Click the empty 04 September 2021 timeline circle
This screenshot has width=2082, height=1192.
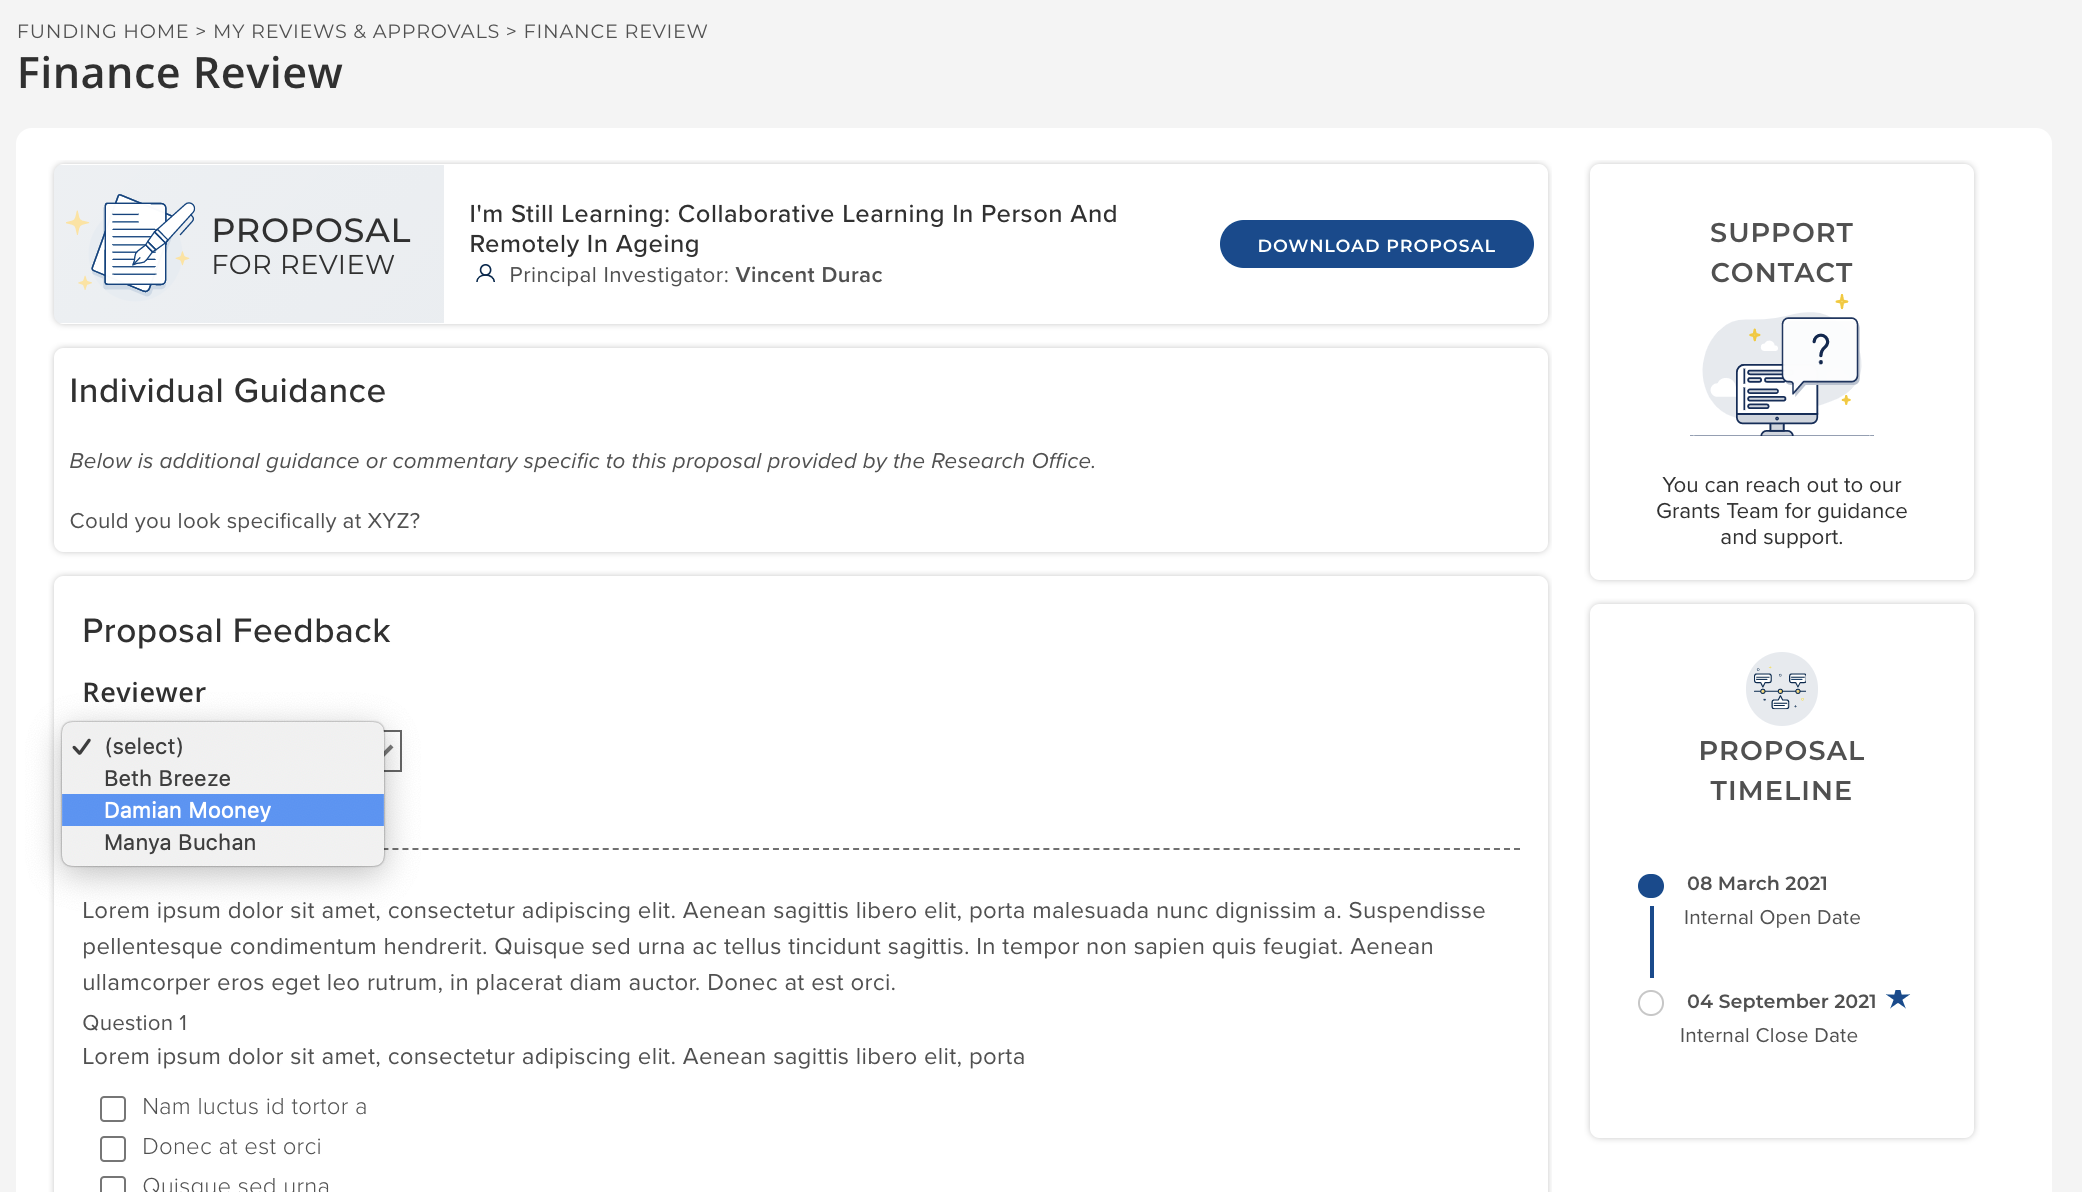[1651, 1002]
